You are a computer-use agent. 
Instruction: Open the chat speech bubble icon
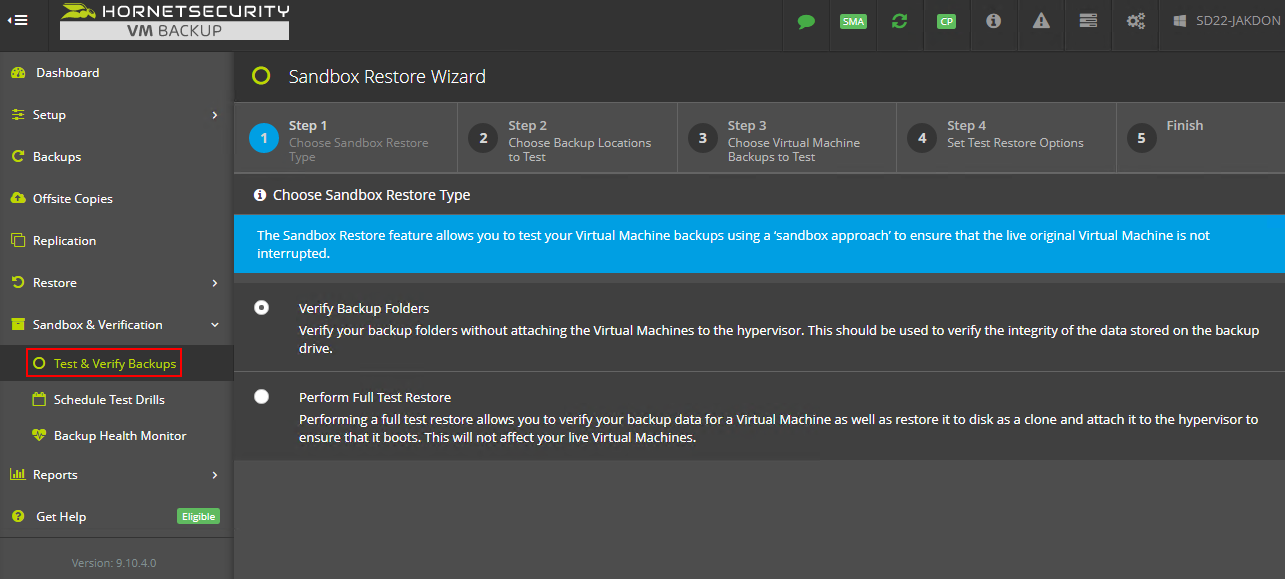806,21
